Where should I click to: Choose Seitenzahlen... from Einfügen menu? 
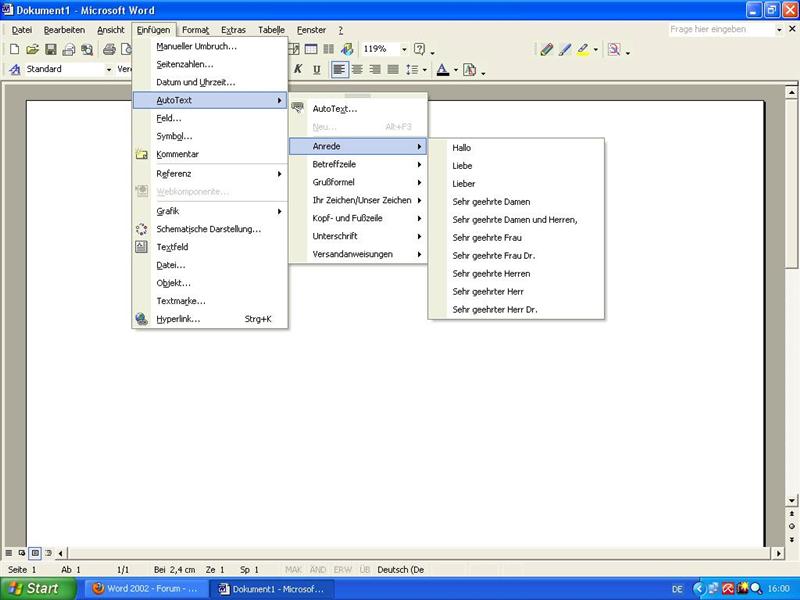click(x=185, y=64)
